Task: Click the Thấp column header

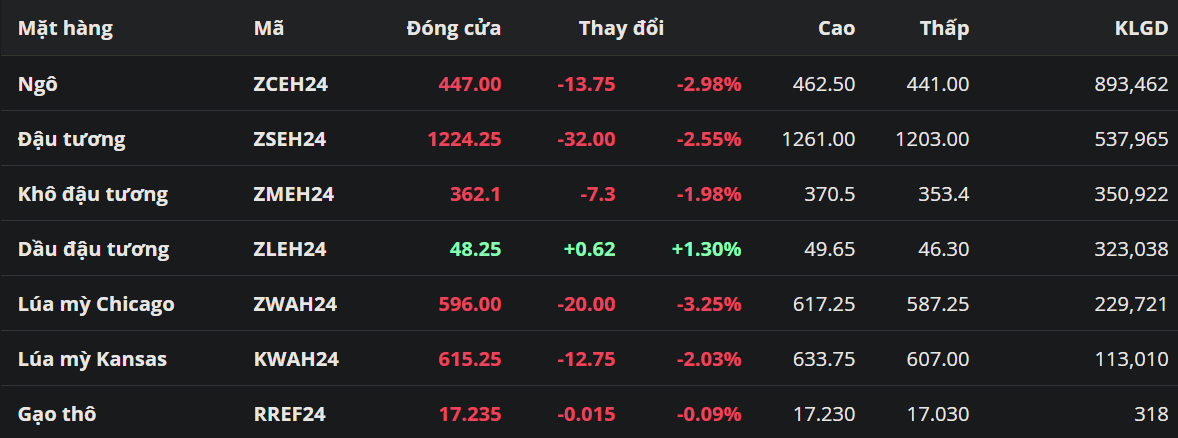Action: tap(944, 28)
